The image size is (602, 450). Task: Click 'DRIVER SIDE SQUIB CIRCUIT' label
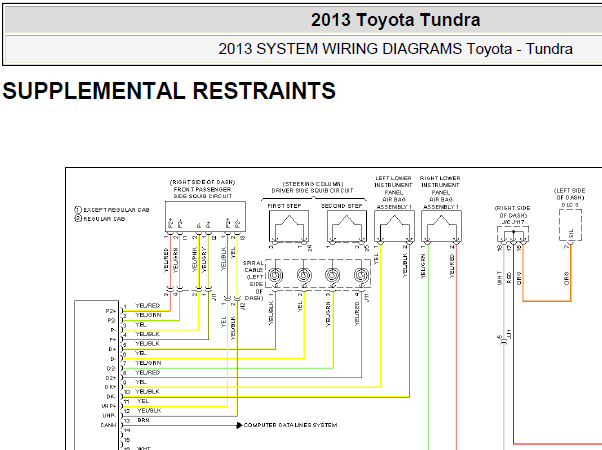click(x=312, y=190)
